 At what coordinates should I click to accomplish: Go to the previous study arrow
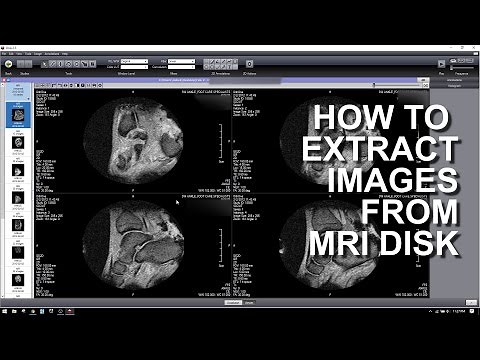[x=21, y=64]
